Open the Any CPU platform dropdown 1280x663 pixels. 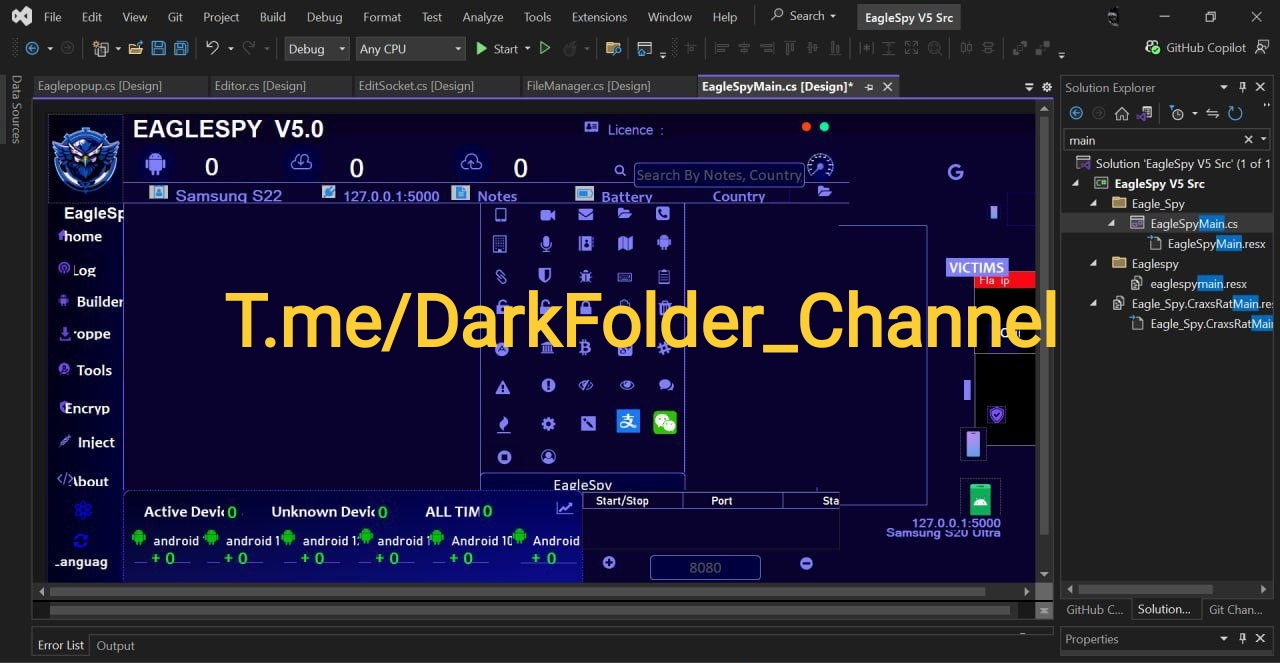pyautogui.click(x=411, y=48)
